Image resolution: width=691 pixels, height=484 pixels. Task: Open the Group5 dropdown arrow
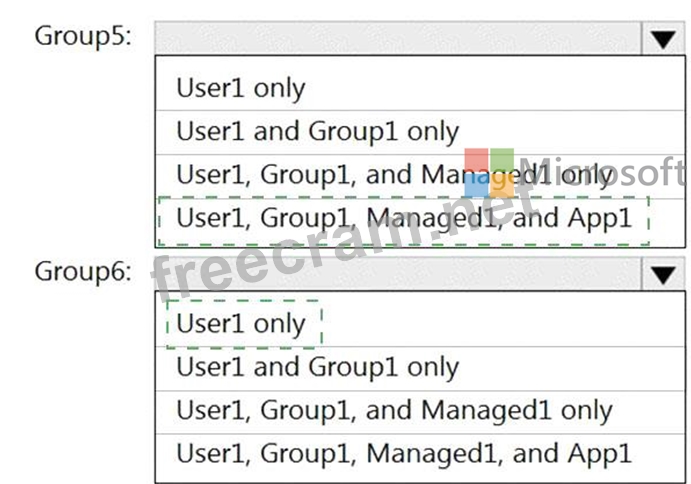661,38
